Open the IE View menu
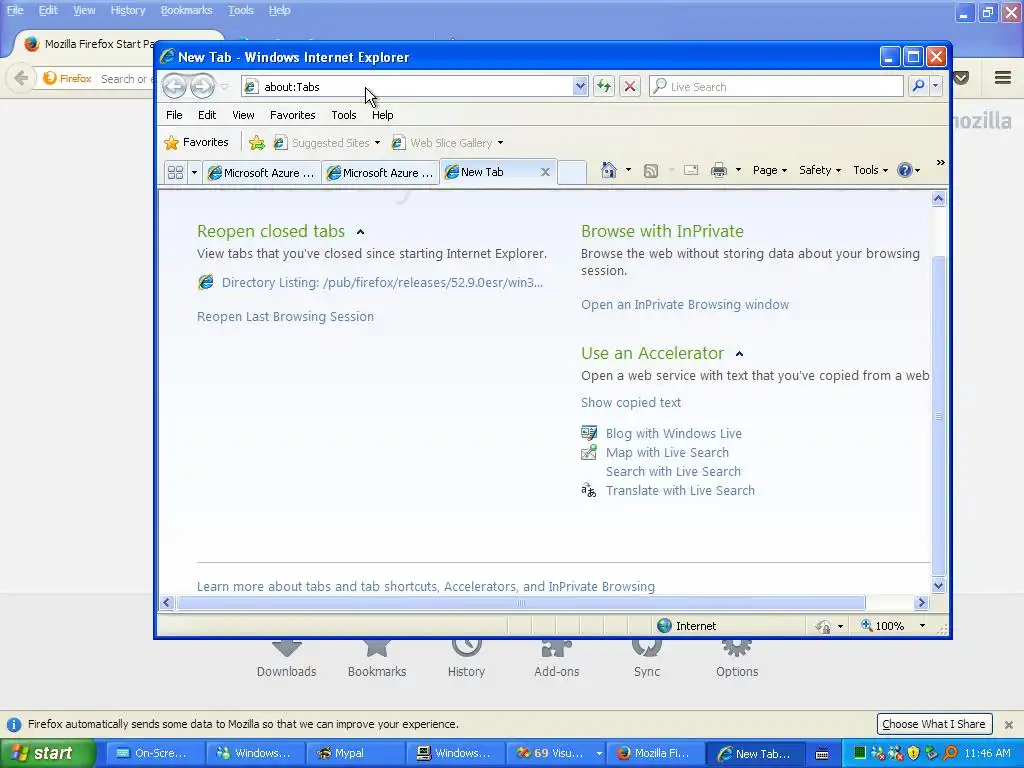The image size is (1024, 768). (x=243, y=115)
